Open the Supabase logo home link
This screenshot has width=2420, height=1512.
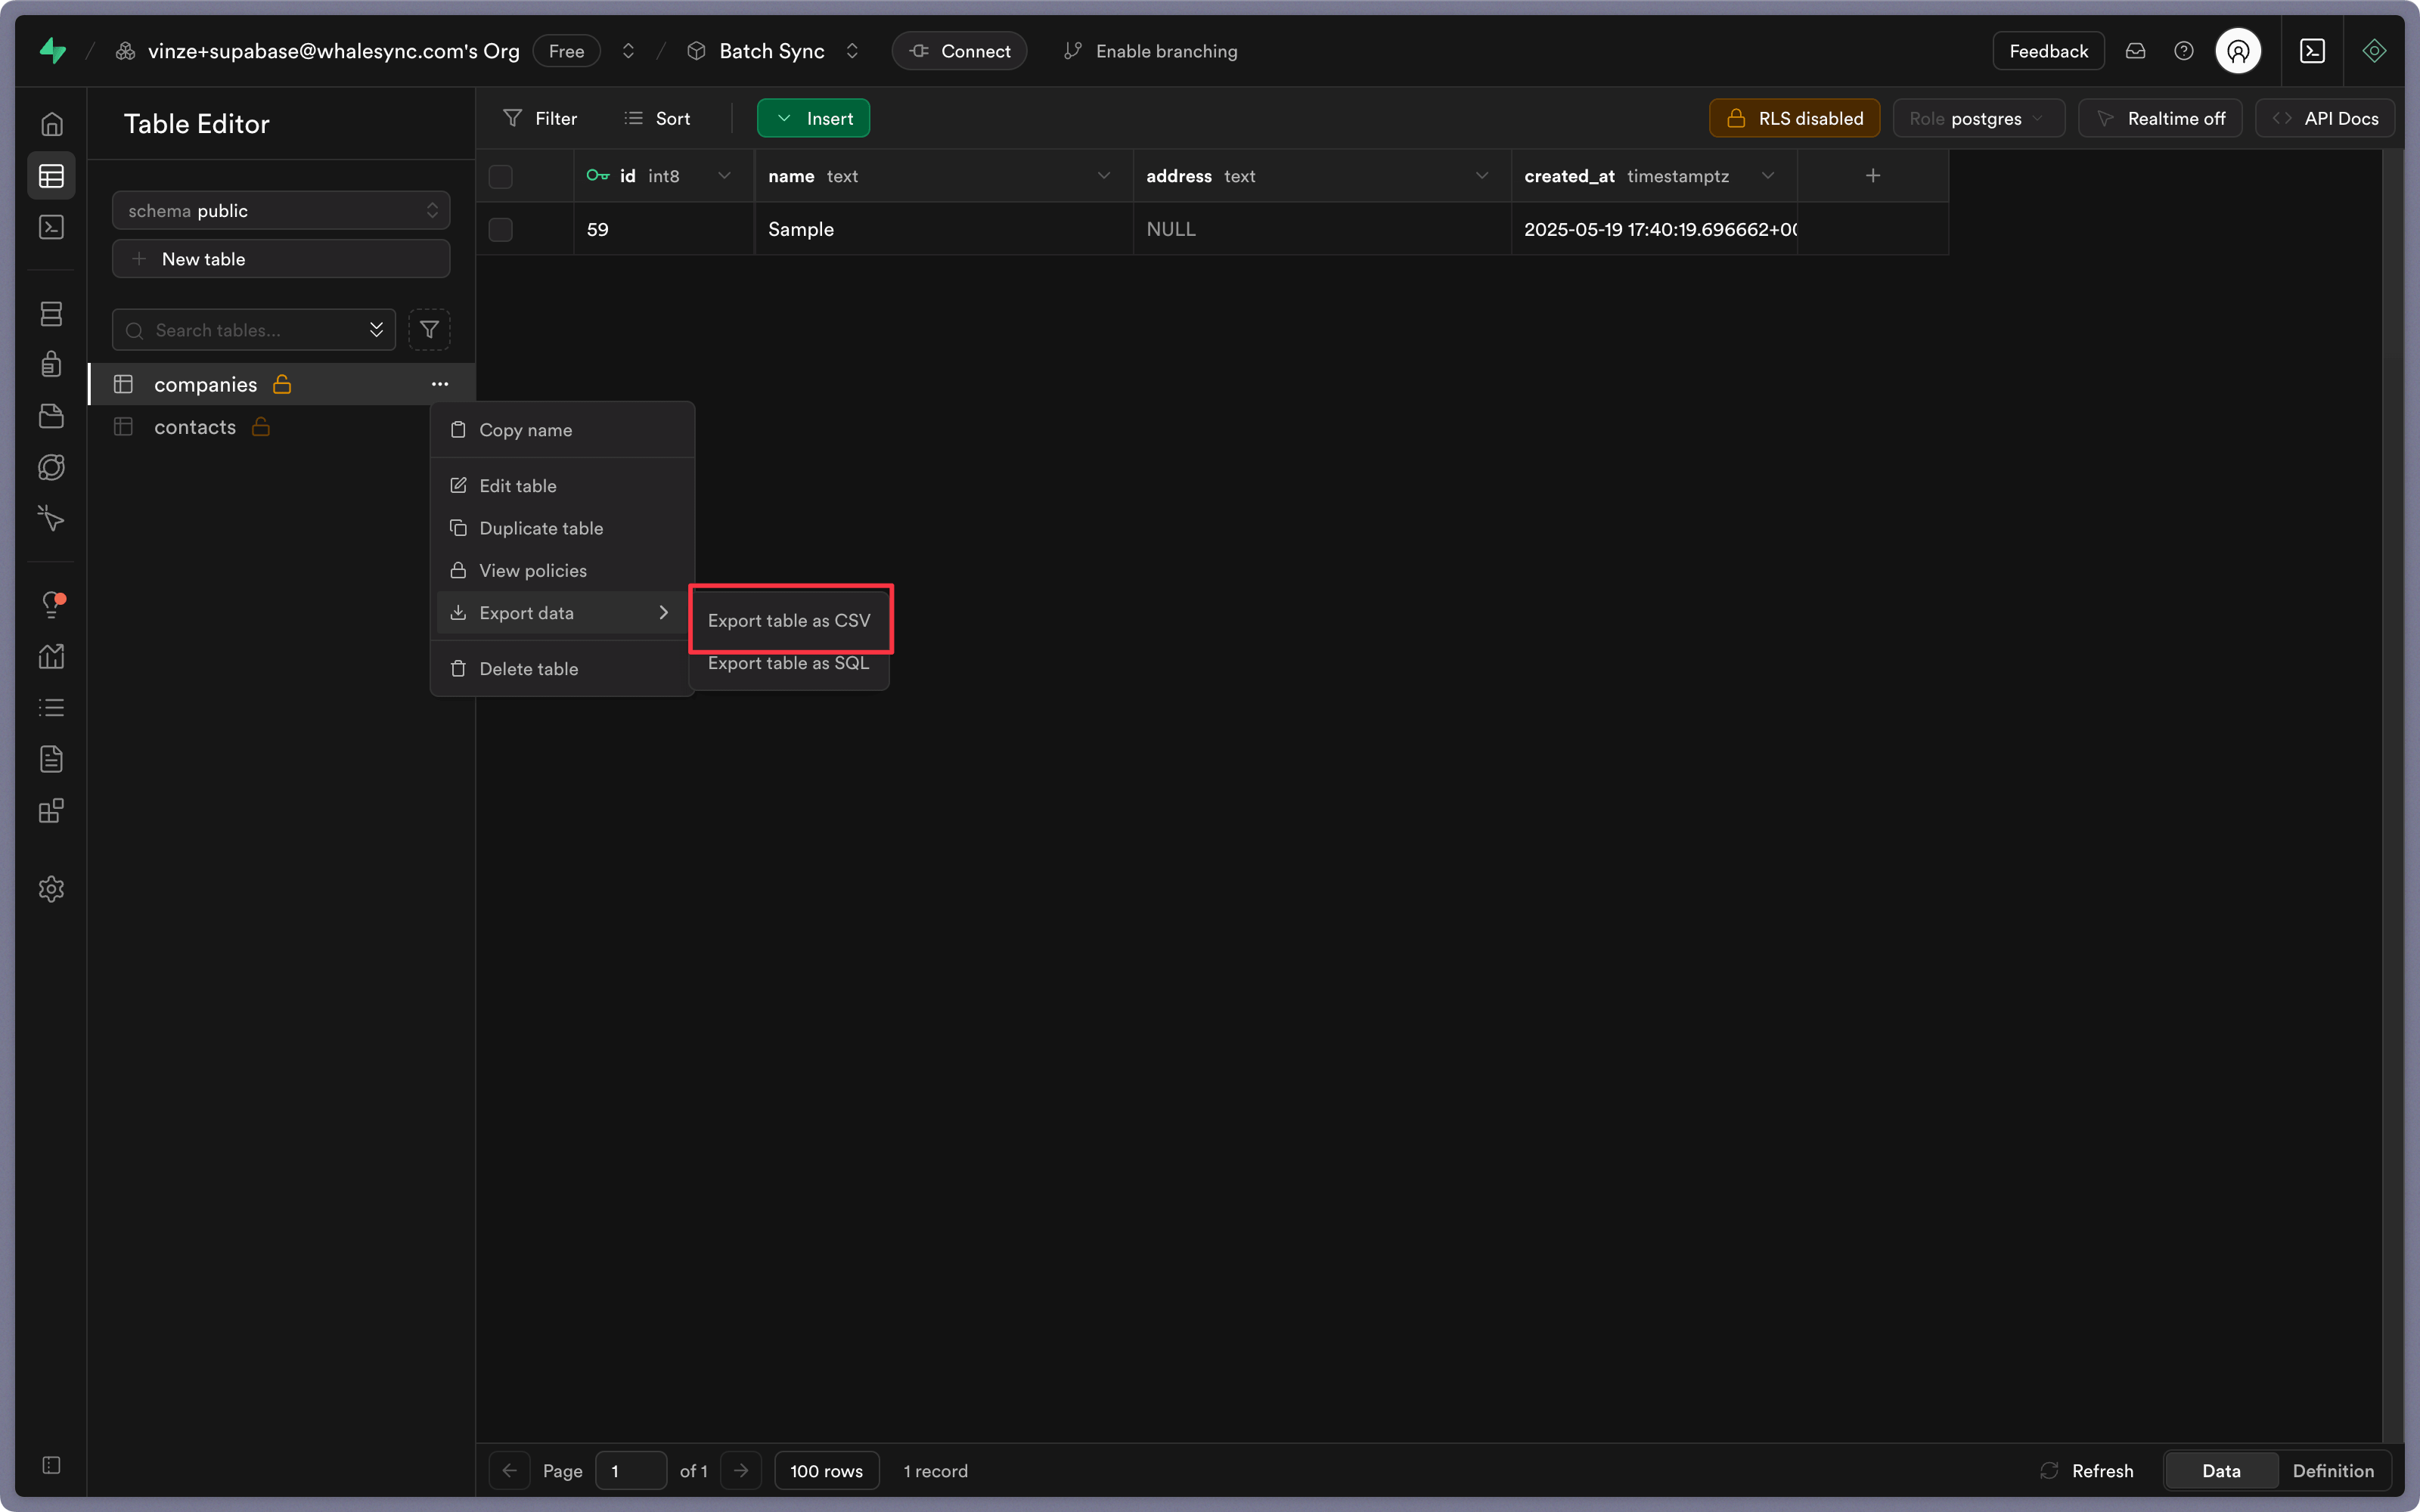(52, 50)
